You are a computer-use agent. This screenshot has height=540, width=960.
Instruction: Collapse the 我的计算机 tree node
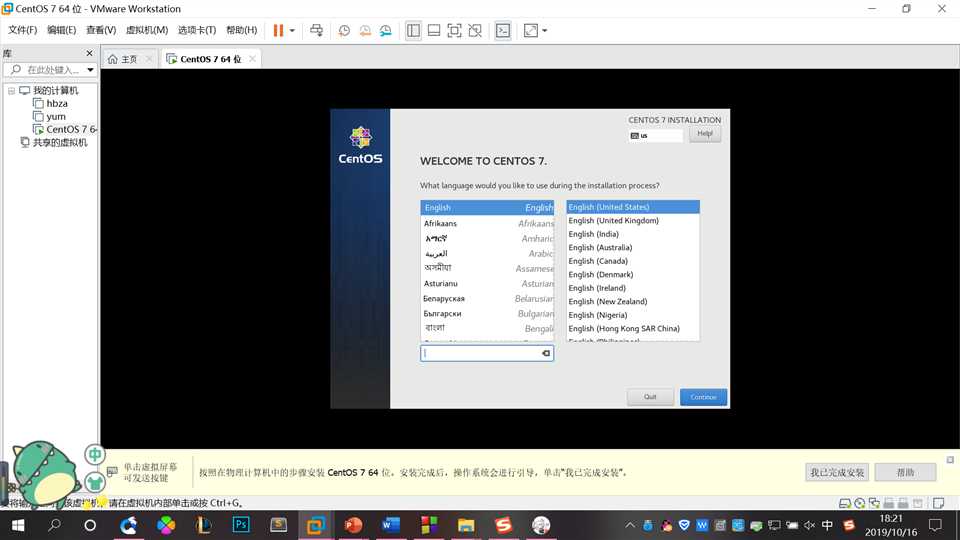[x=11, y=91]
